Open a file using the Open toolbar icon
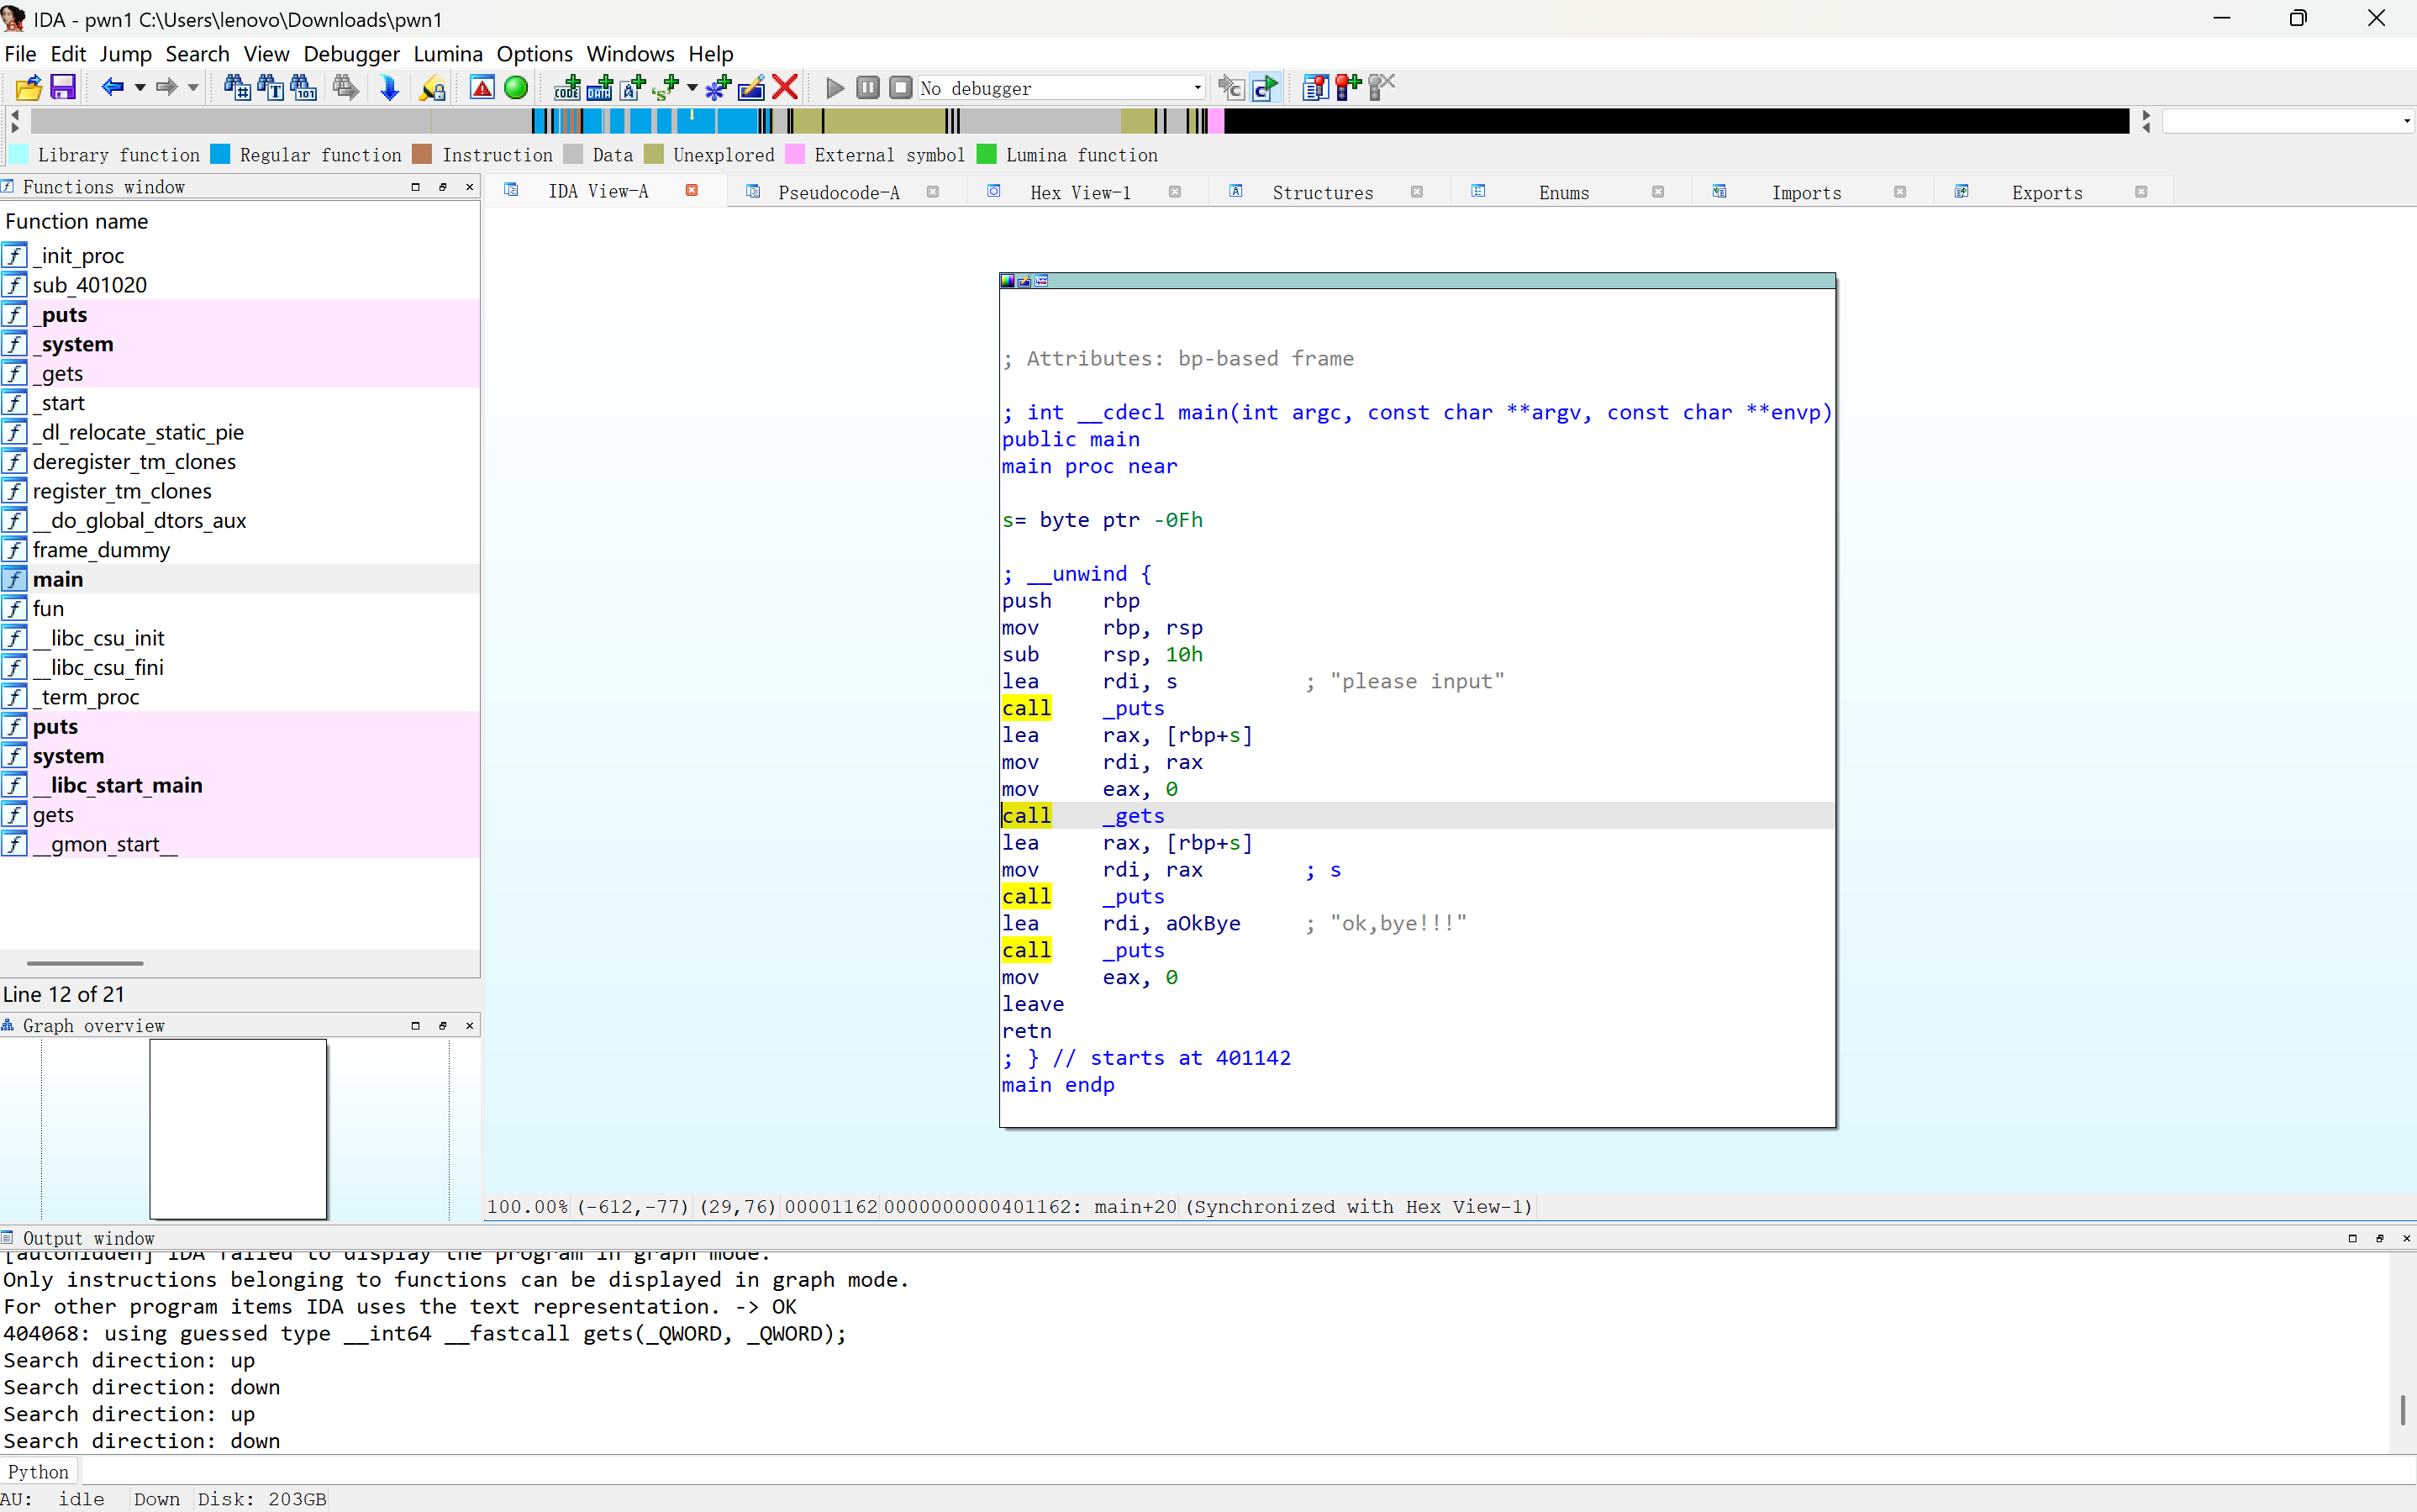The image size is (2417, 1512). [27, 88]
